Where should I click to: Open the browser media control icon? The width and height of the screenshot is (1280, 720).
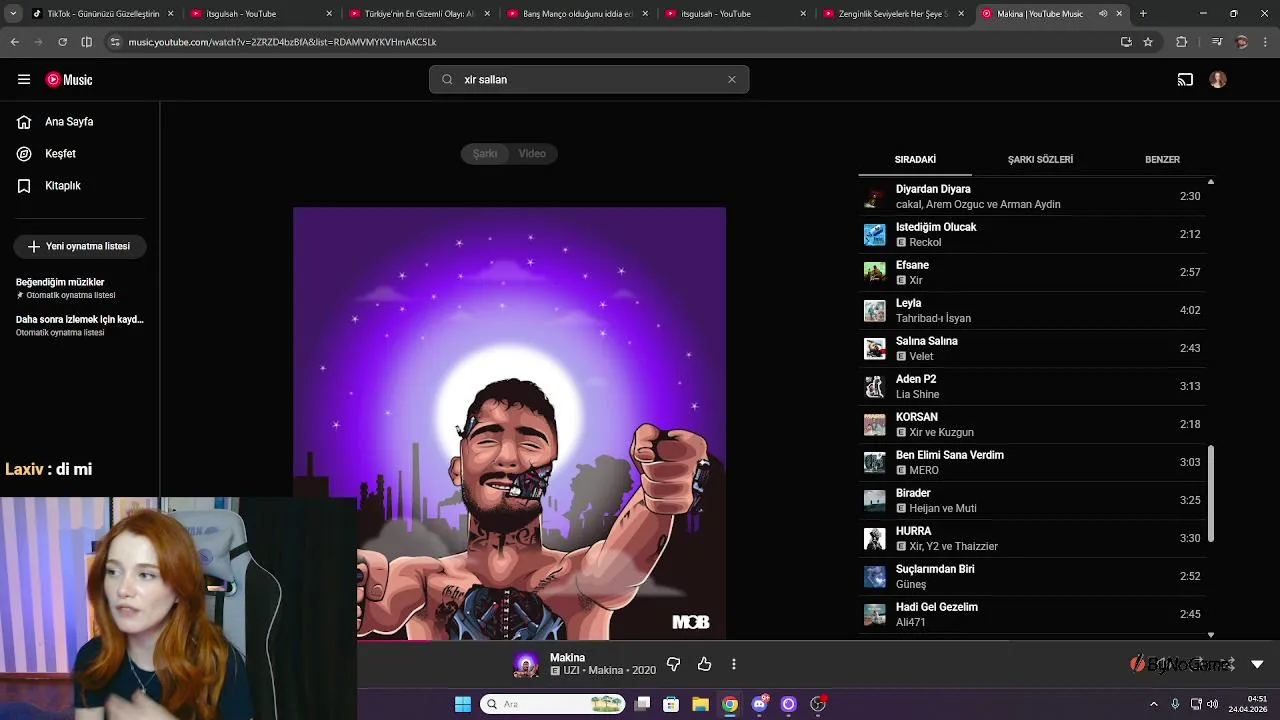1217,42
